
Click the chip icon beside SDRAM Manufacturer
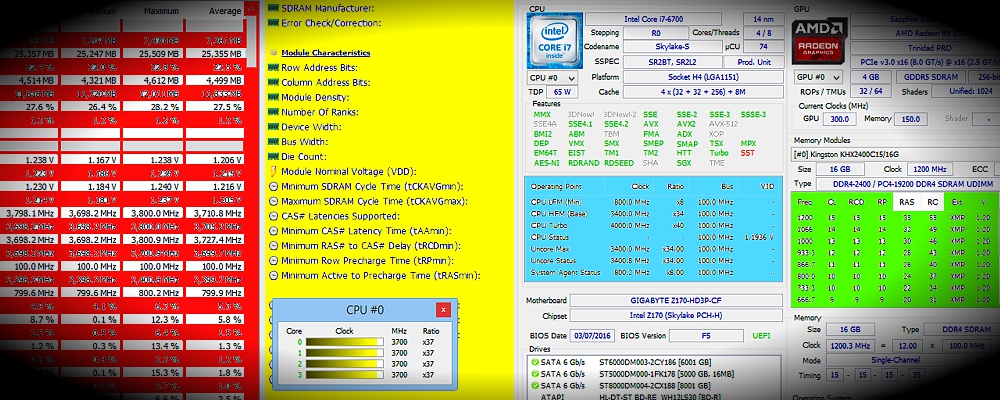pyautogui.click(x=274, y=8)
